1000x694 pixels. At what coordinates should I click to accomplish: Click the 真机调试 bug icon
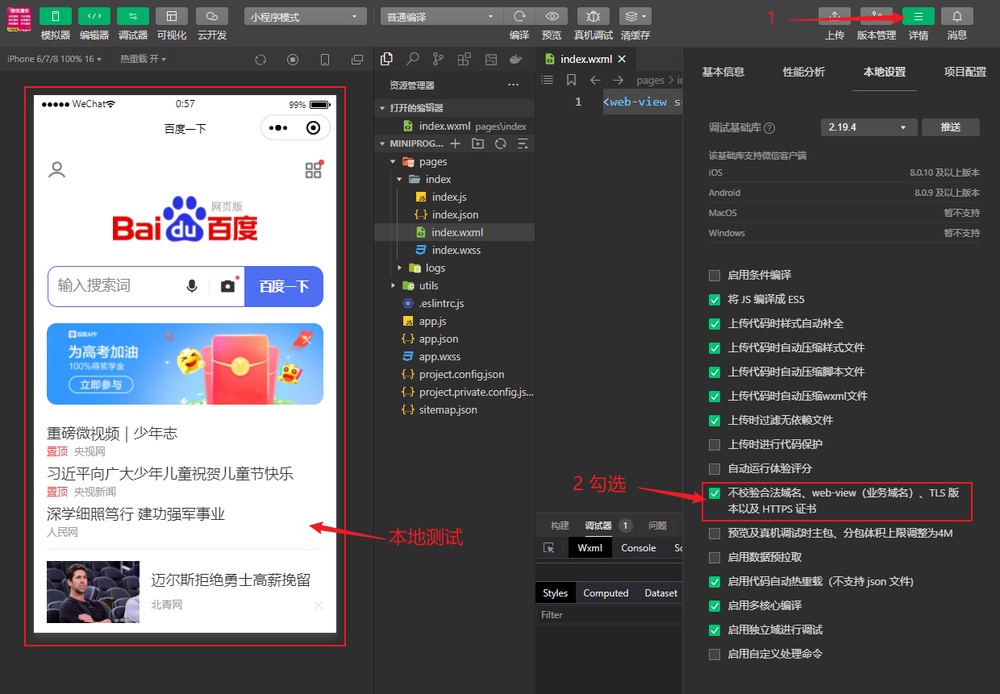point(593,16)
